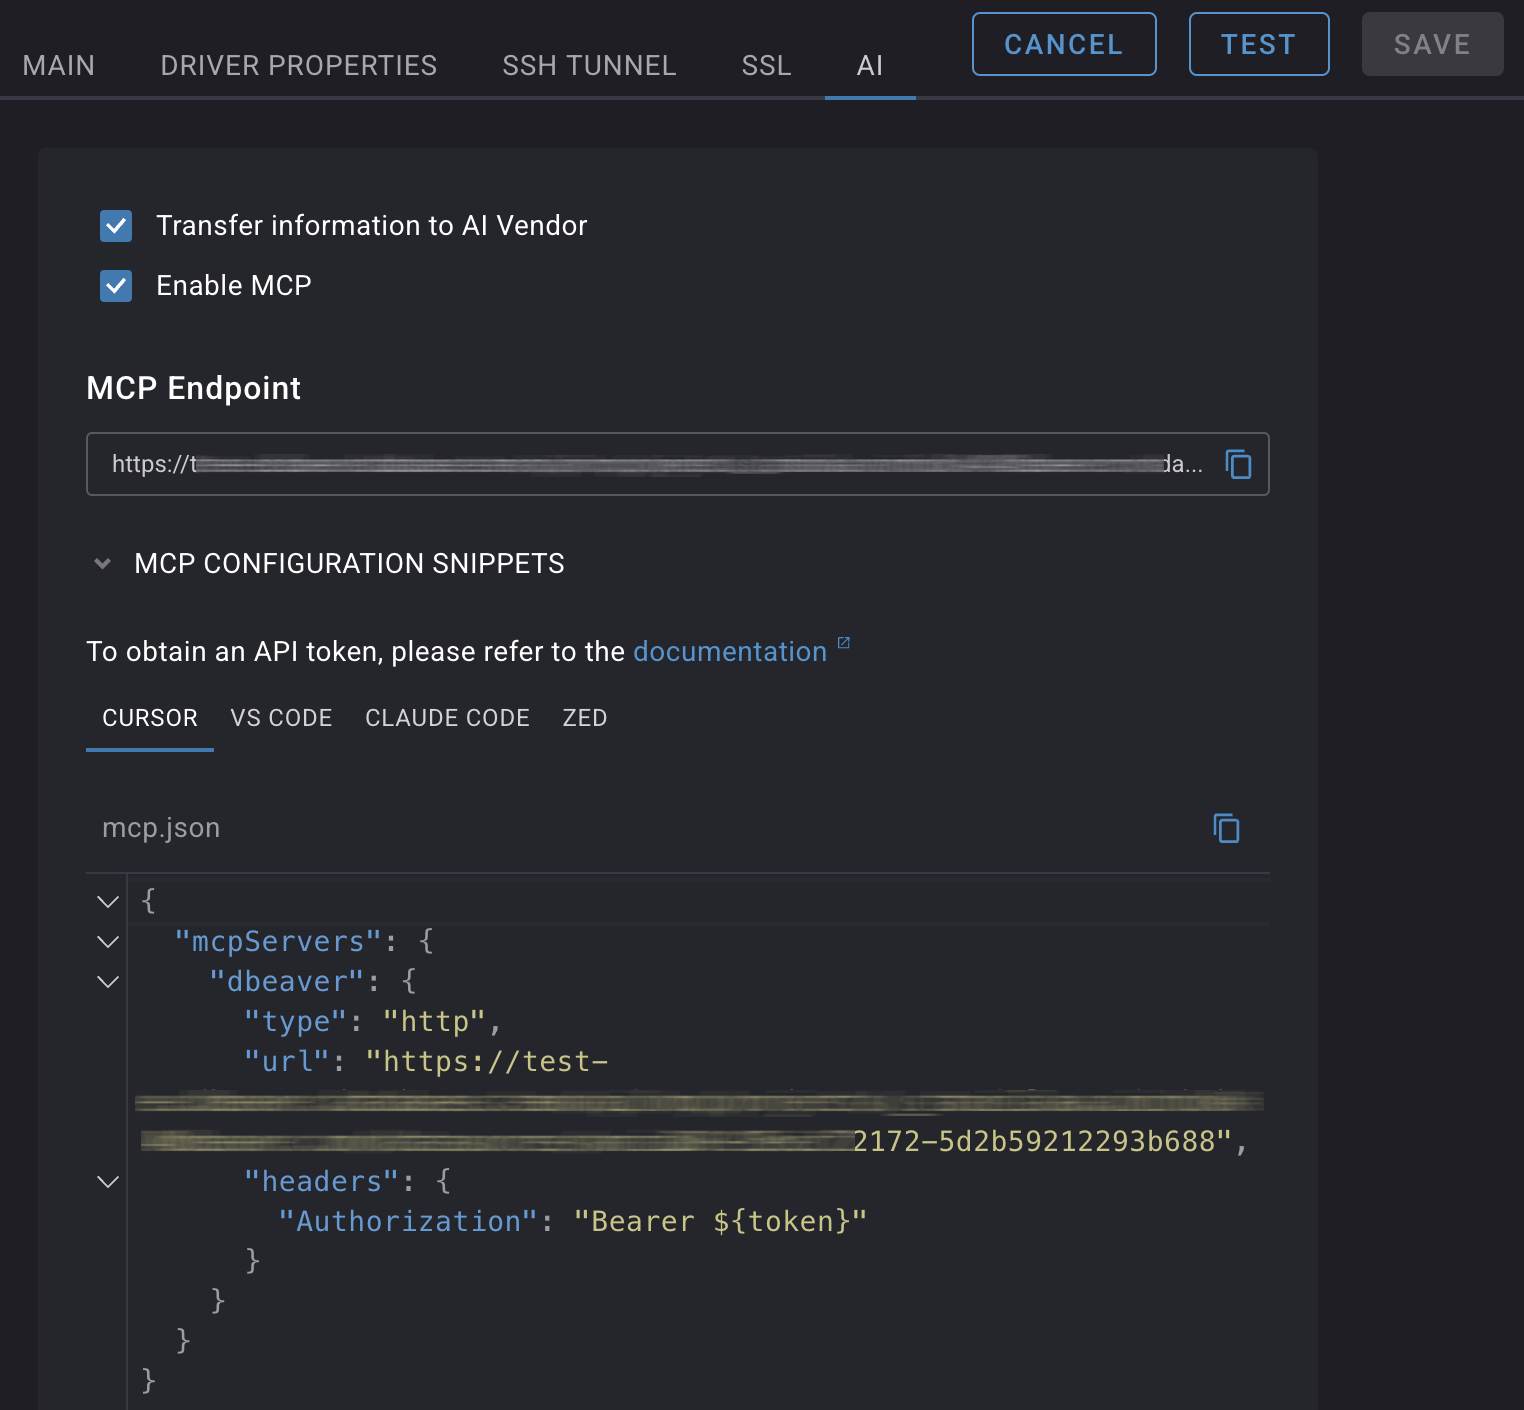1524x1410 pixels.
Task: Open the SSH Tunnel tab
Action: point(589,66)
